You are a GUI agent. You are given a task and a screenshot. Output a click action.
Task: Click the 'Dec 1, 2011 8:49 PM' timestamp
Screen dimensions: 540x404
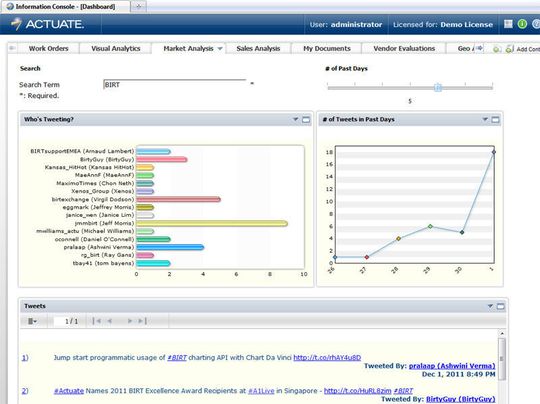click(x=458, y=374)
